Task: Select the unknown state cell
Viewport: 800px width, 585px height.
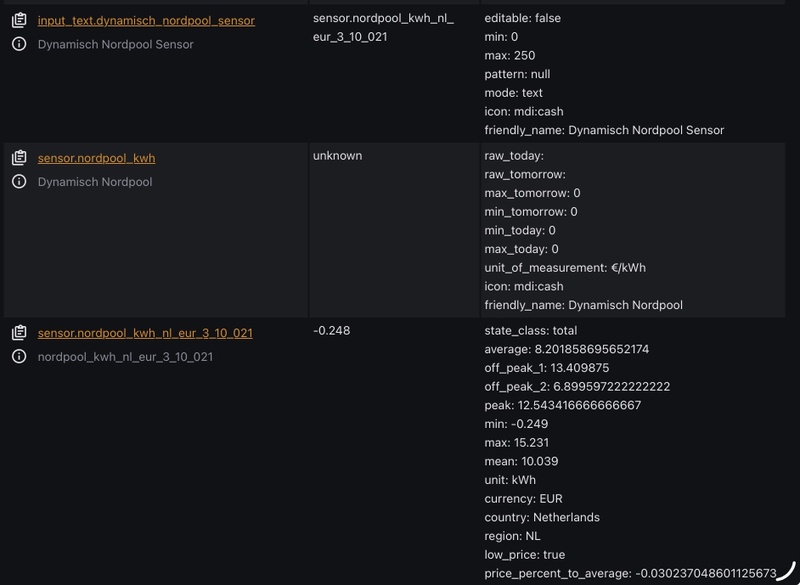Action: (x=337, y=156)
